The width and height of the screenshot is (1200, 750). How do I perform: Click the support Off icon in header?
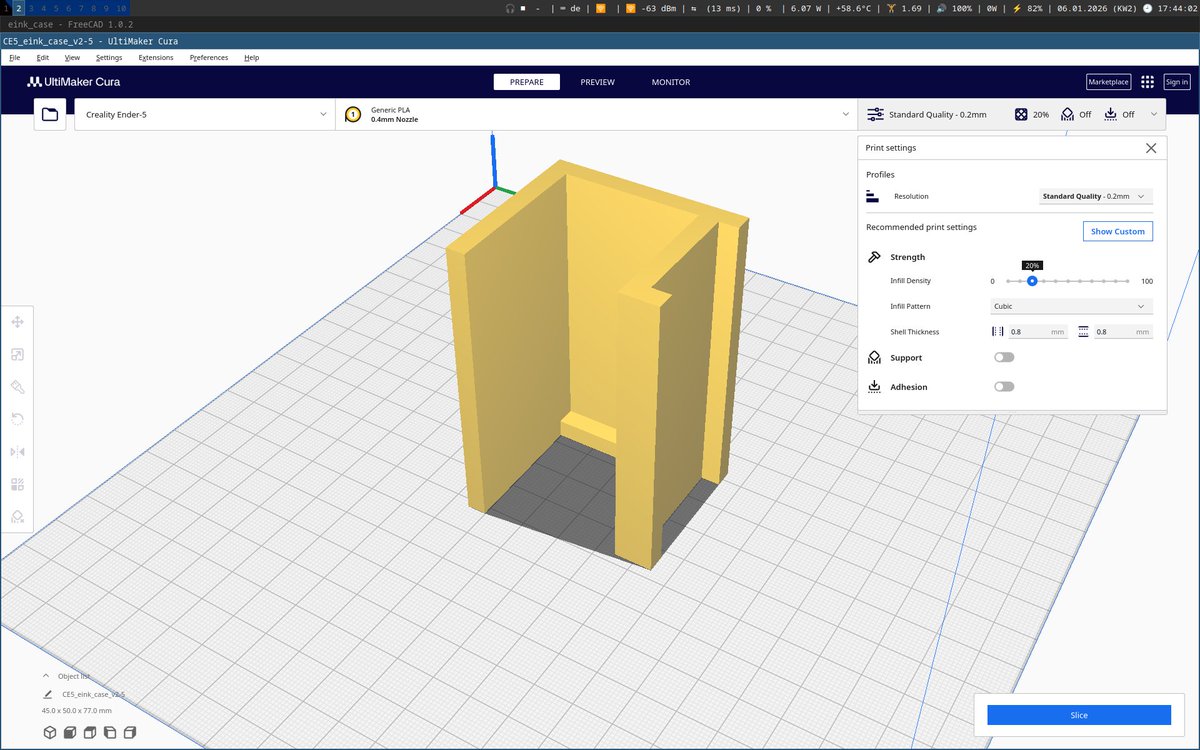(x=1067, y=115)
